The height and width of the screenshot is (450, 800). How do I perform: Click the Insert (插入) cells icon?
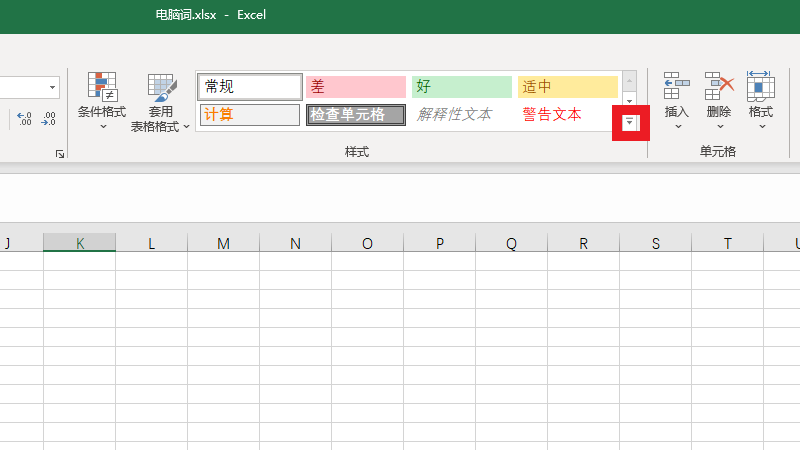pos(677,88)
